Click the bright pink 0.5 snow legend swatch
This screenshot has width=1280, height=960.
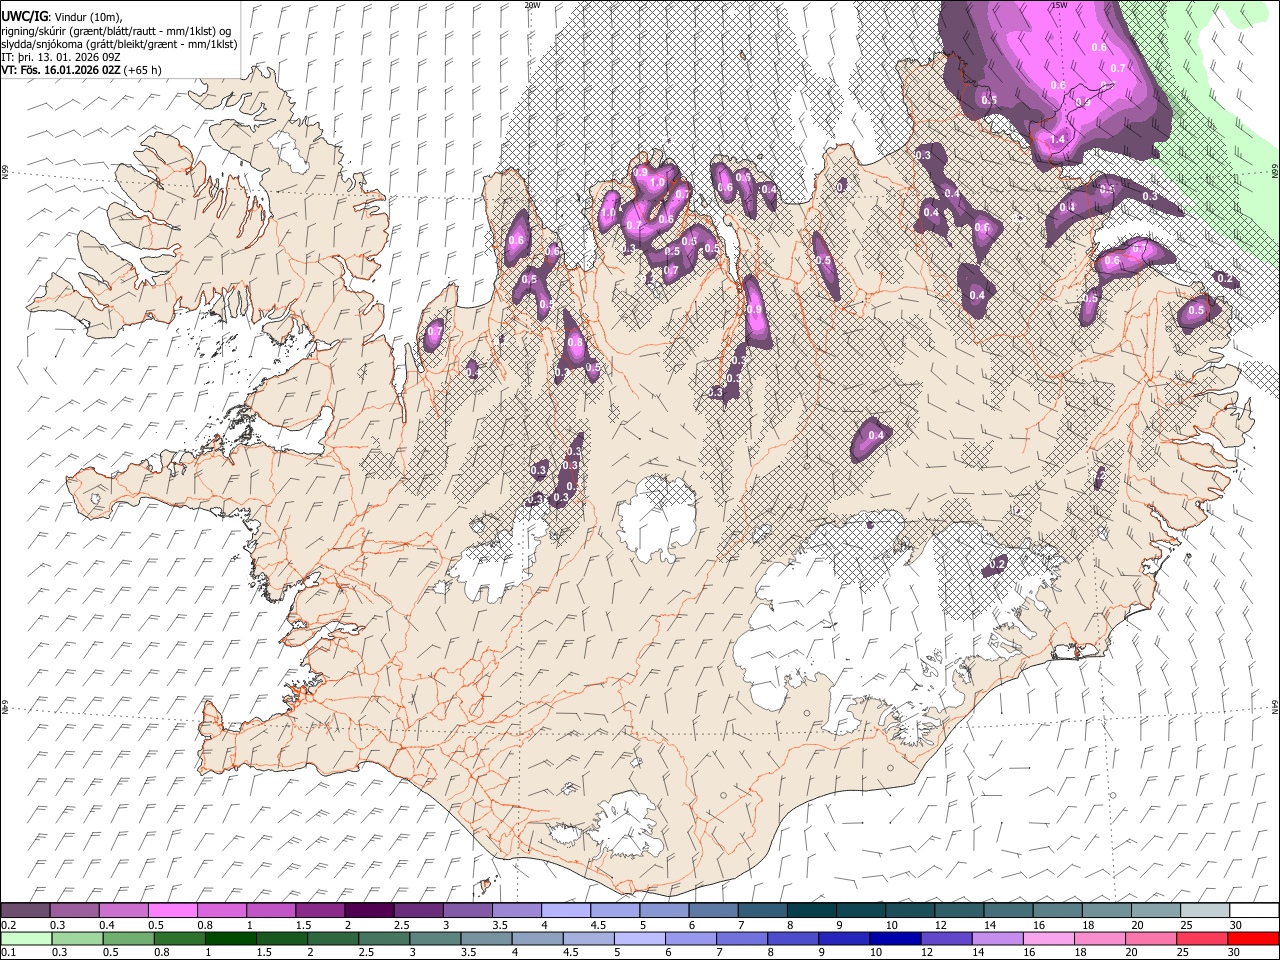[x=173, y=910]
